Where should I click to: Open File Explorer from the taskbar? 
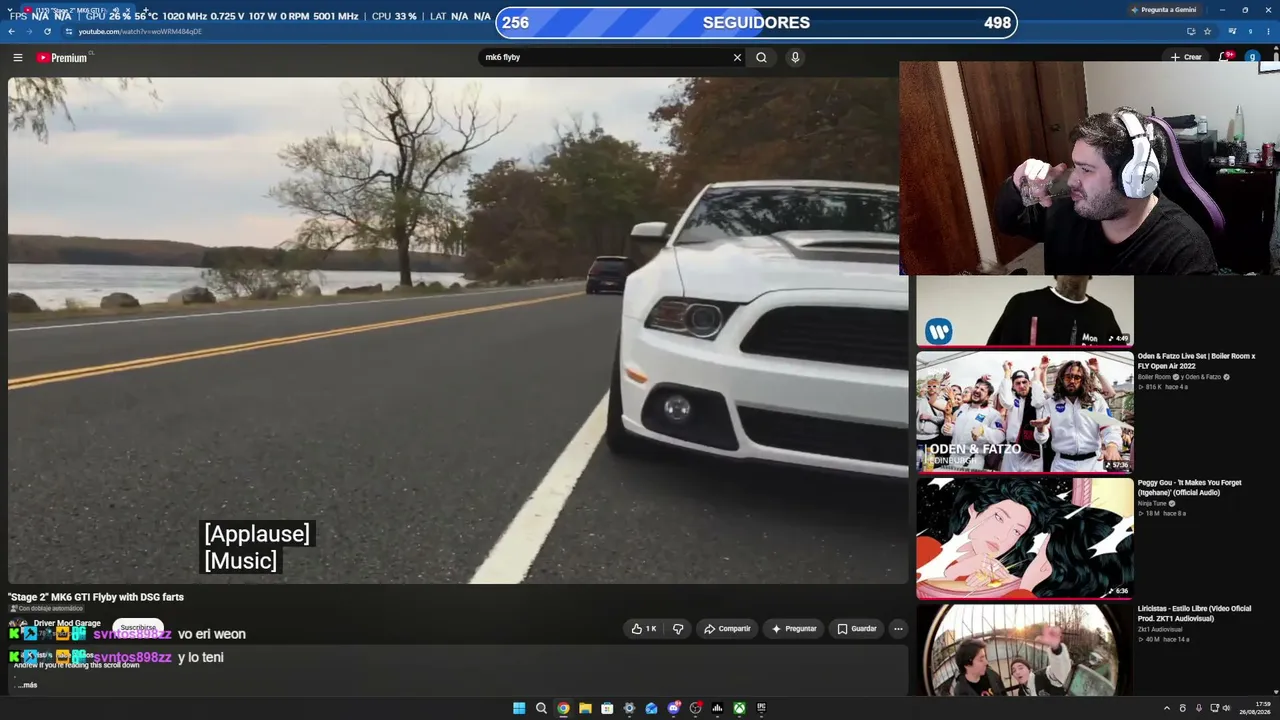click(x=585, y=708)
